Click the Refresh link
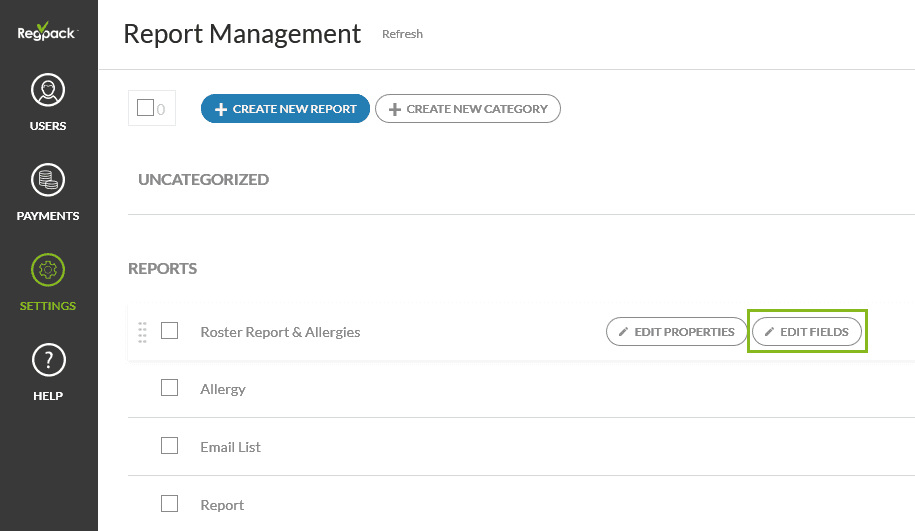This screenshot has height=531, width=915. 402,34
